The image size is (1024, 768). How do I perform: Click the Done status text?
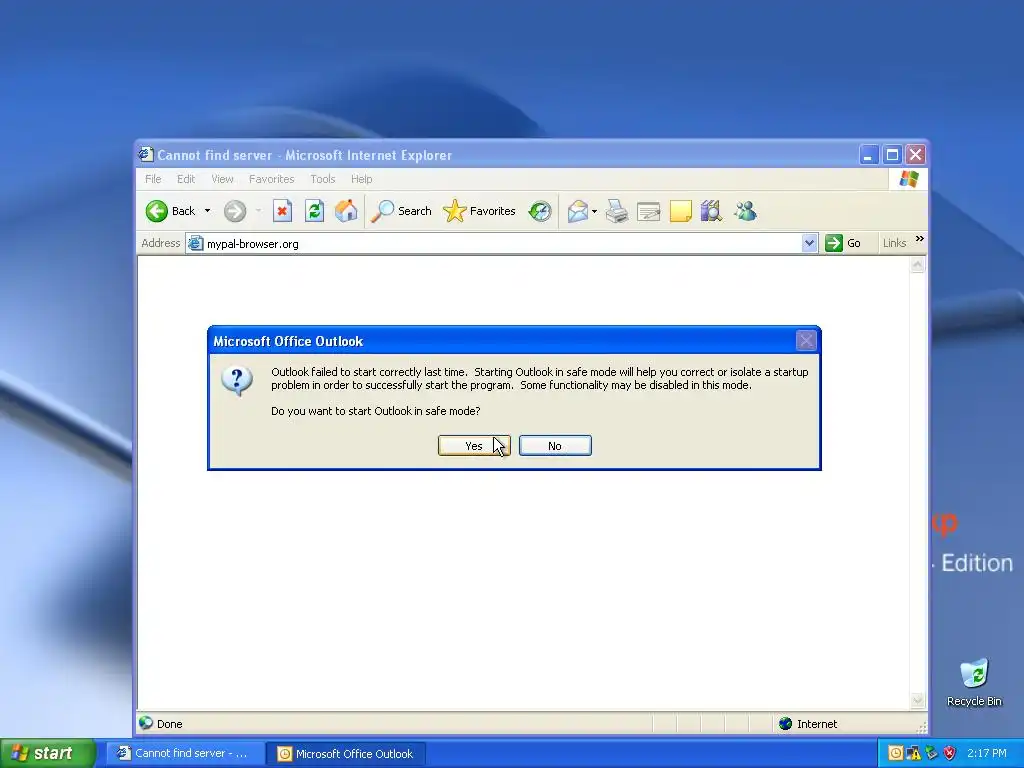169,724
